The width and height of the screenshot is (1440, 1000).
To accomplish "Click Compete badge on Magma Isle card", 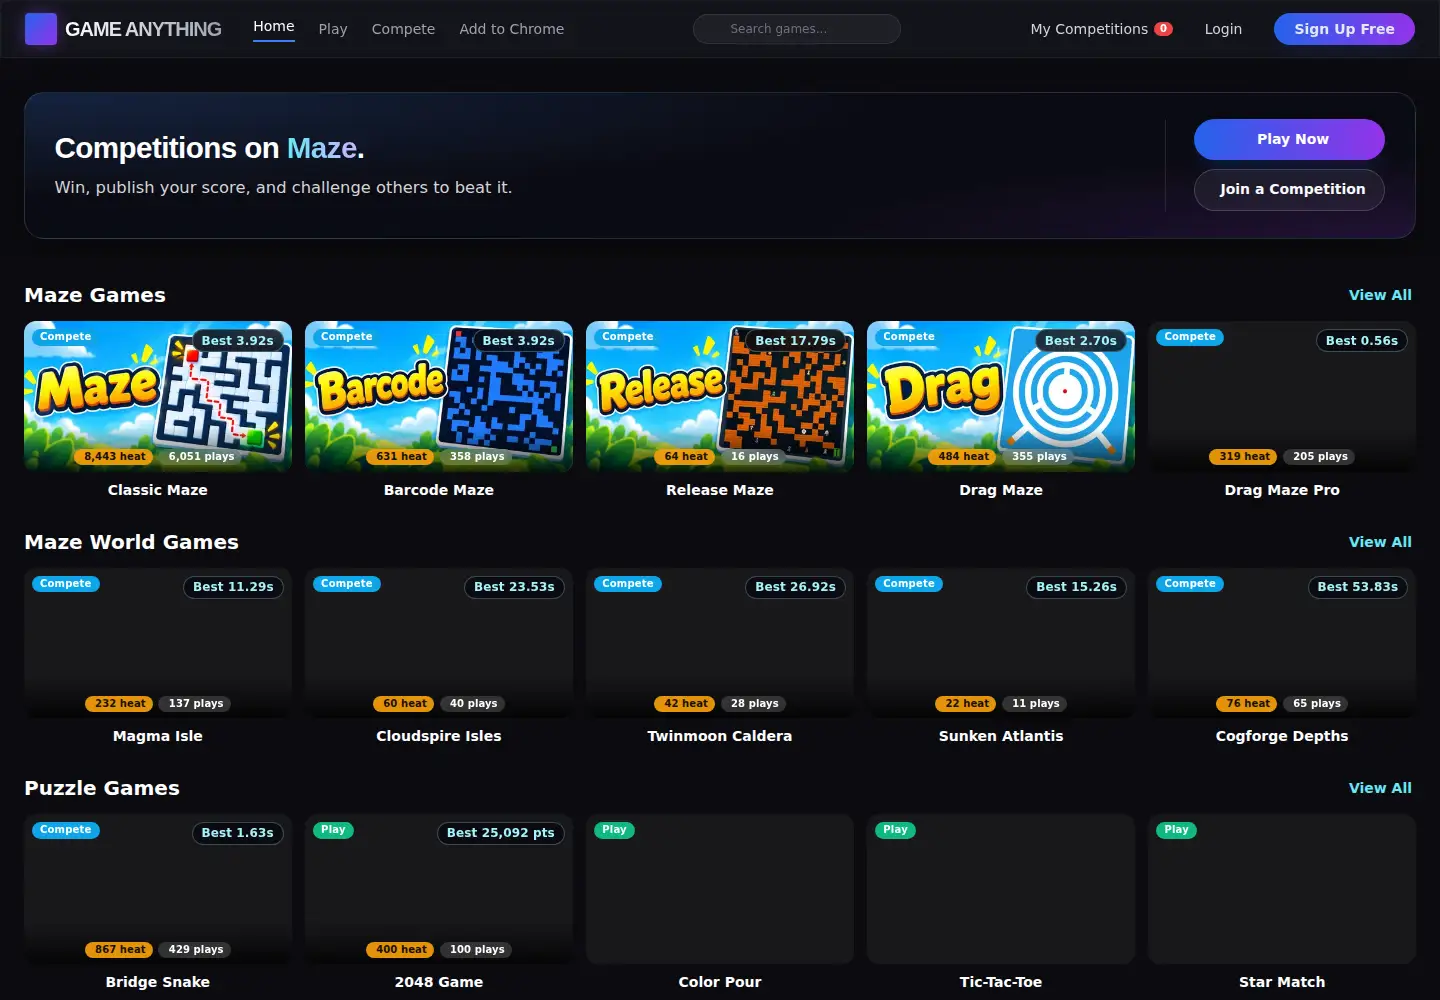I will 65,584.
